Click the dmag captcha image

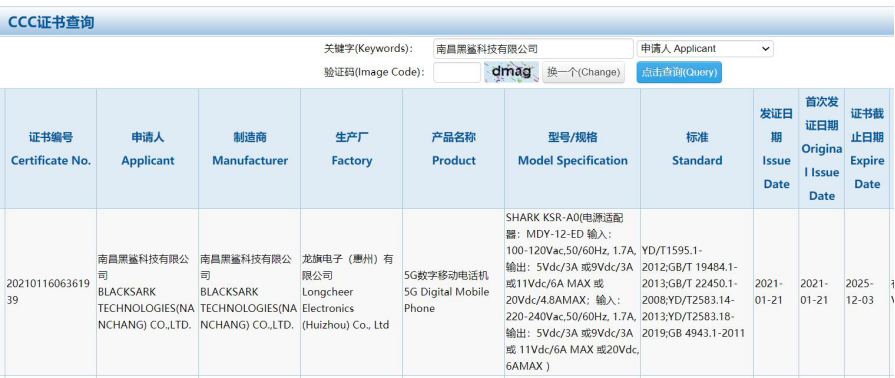[511, 73]
